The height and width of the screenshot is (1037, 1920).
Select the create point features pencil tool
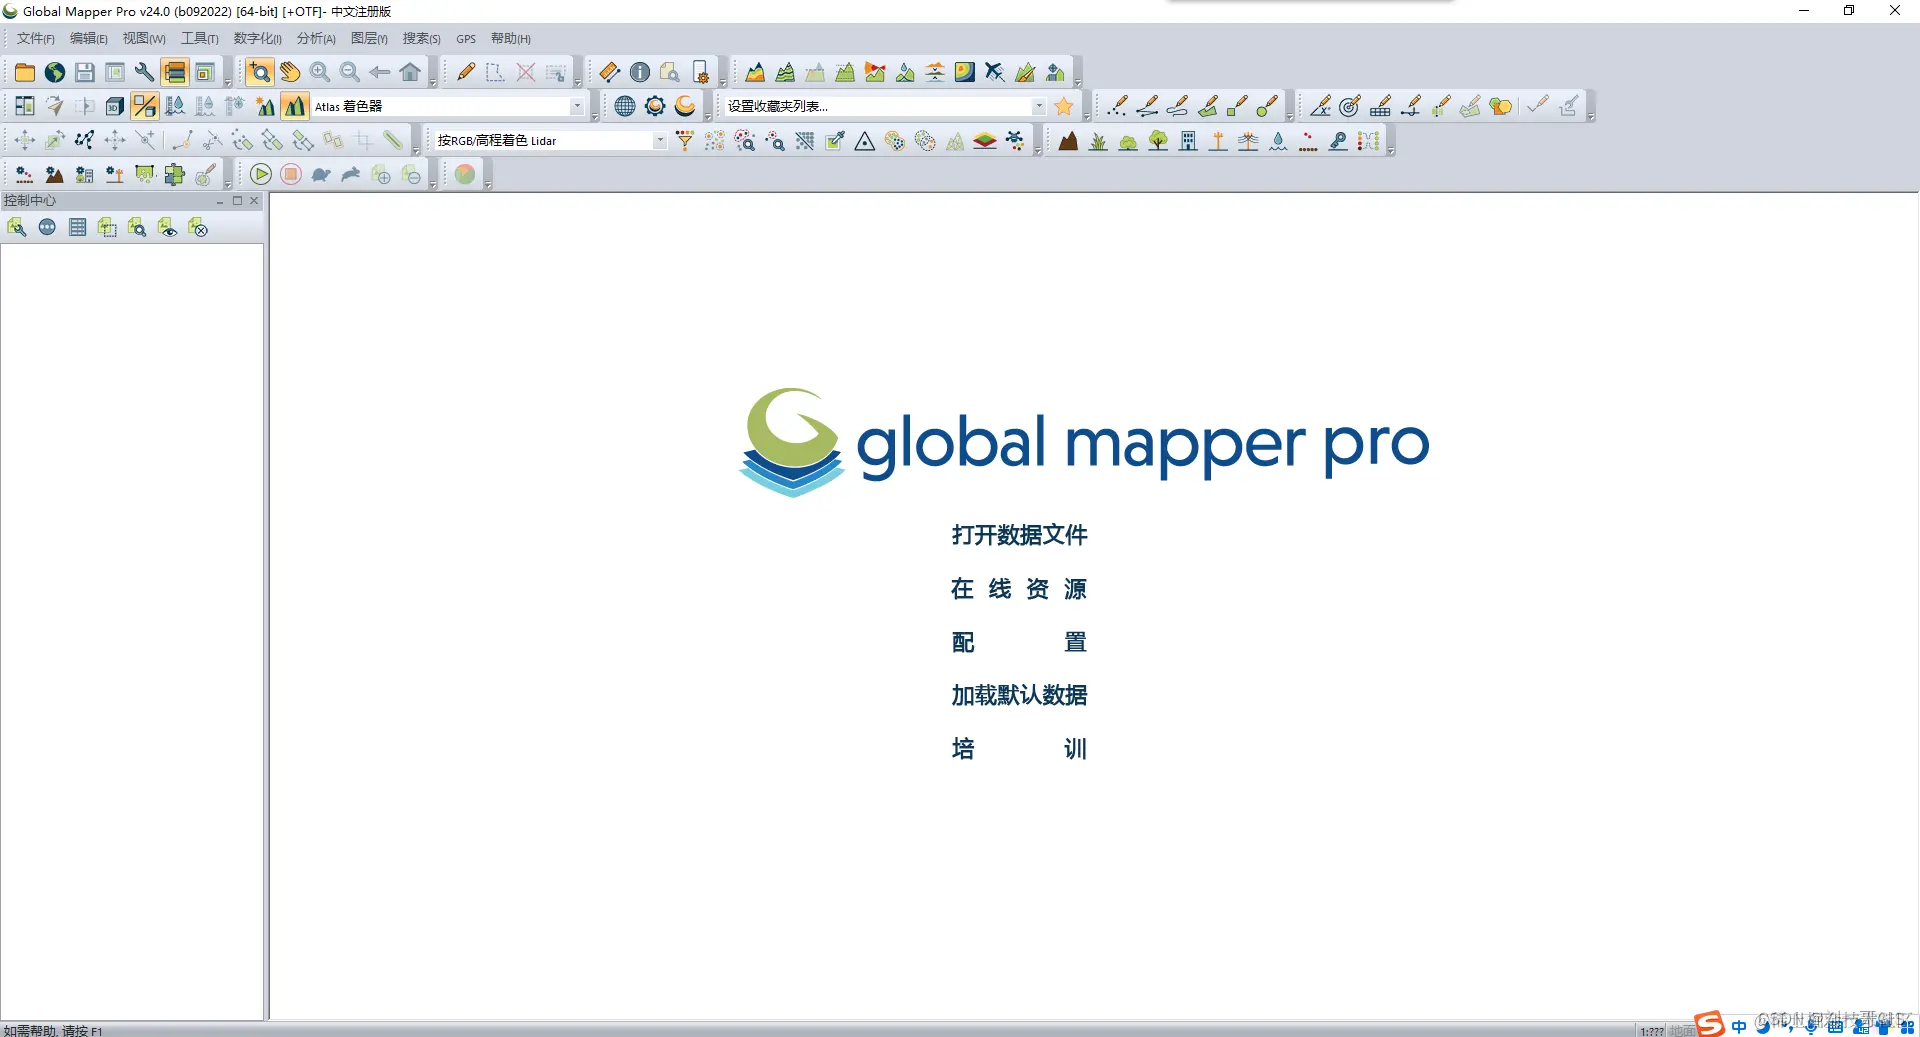pos(1118,106)
